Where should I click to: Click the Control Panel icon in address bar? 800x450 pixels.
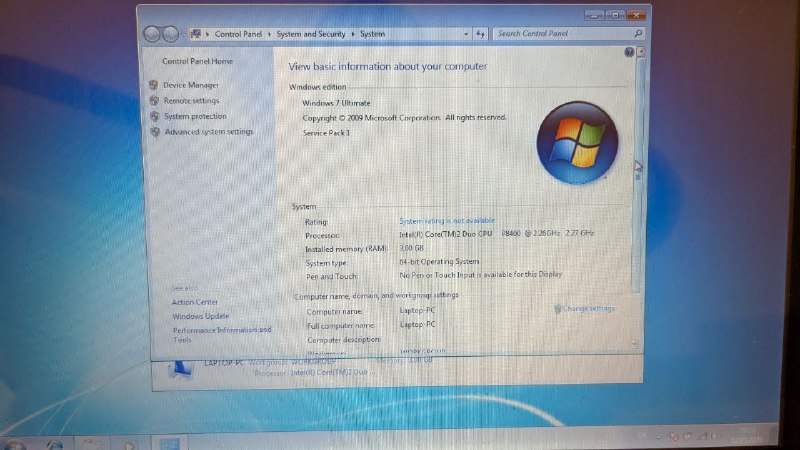(x=196, y=34)
